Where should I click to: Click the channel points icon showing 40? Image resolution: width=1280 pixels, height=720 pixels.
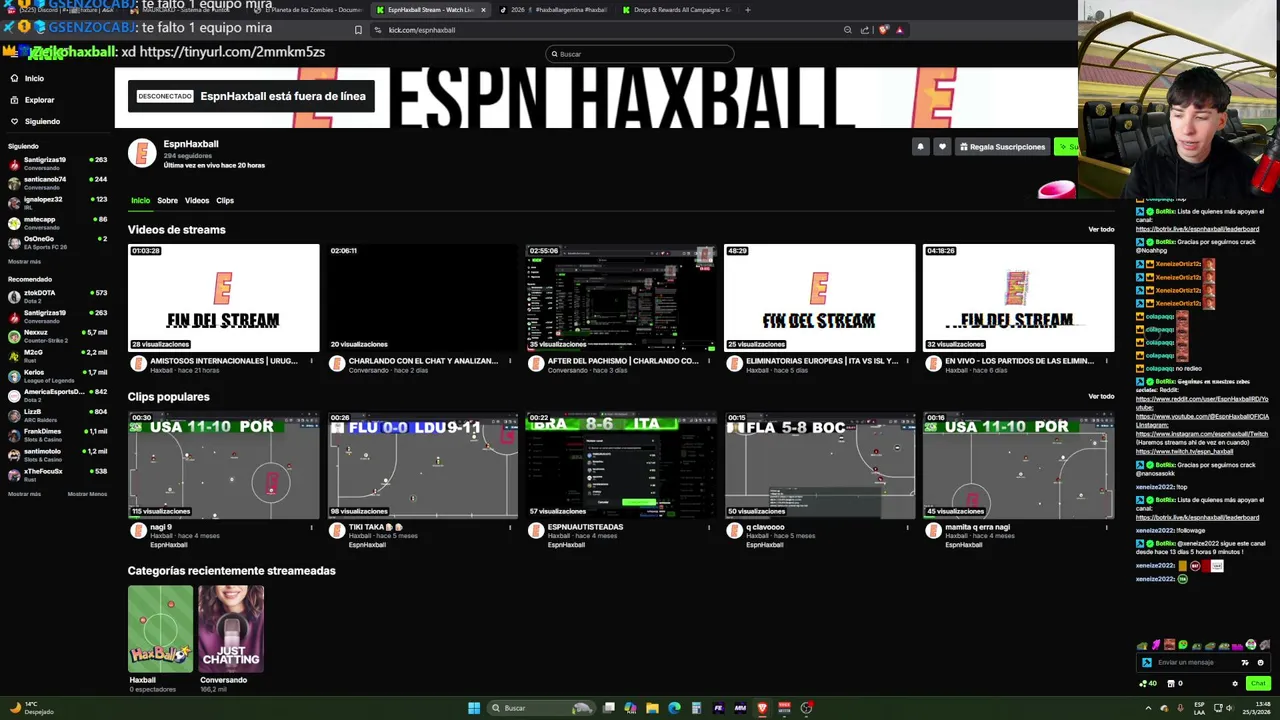[1148, 684]
